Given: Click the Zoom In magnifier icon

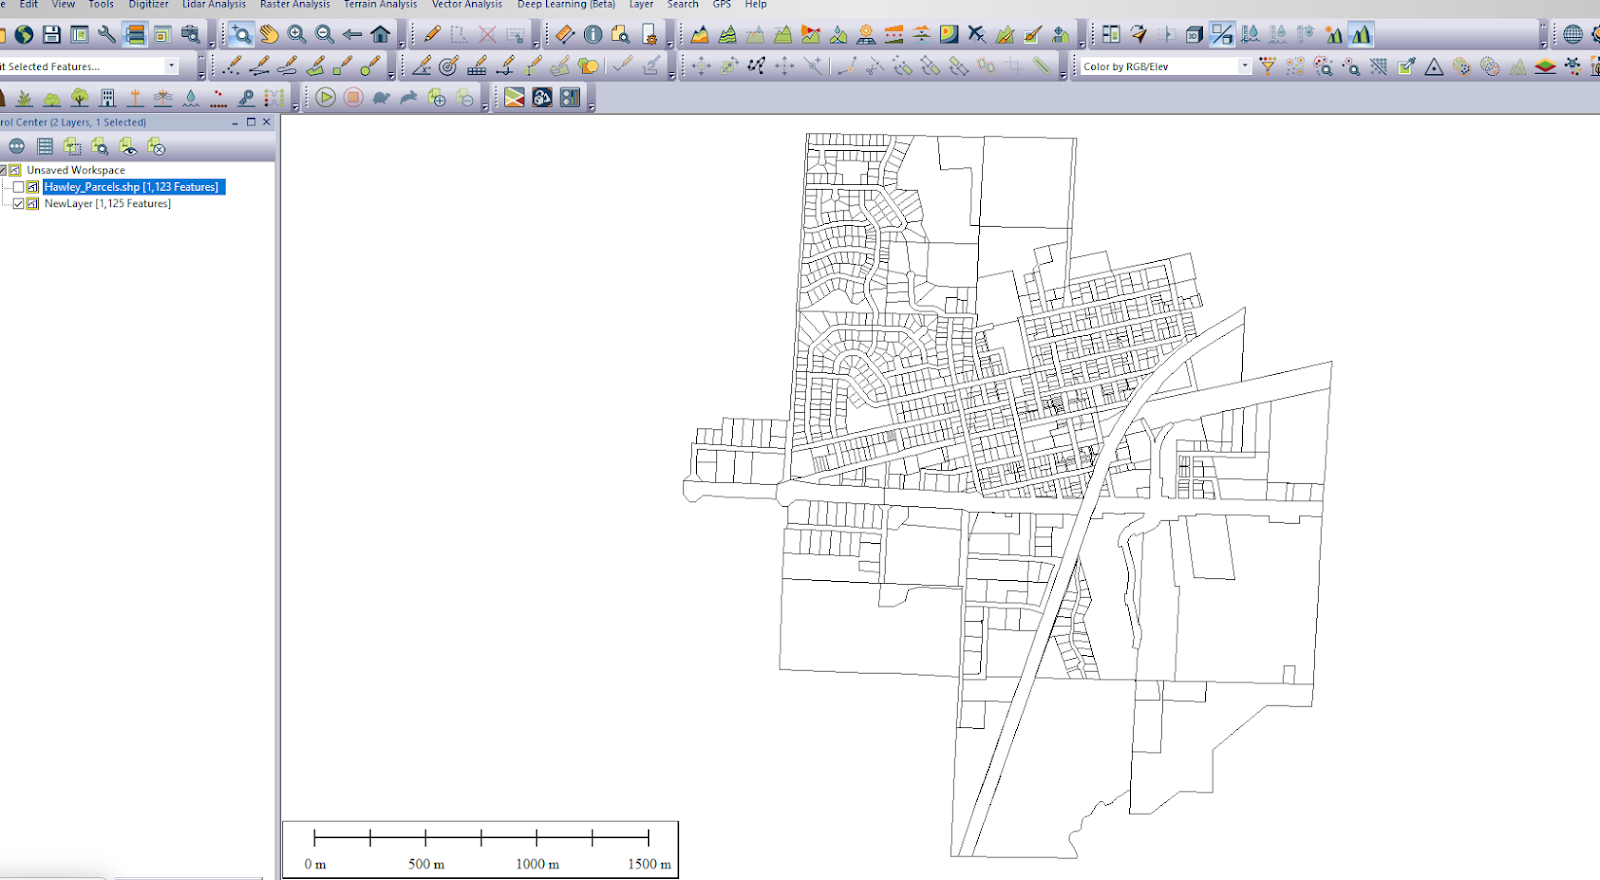Looking at the screenshot, I should 297,35.
